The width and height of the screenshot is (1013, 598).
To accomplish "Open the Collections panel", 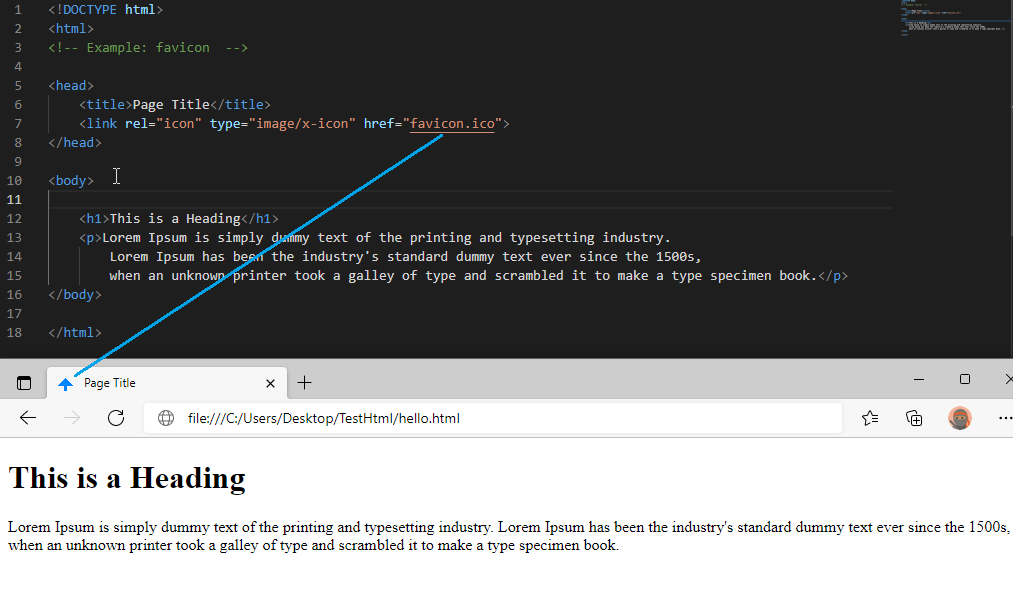I will click(x=913, y=418).
